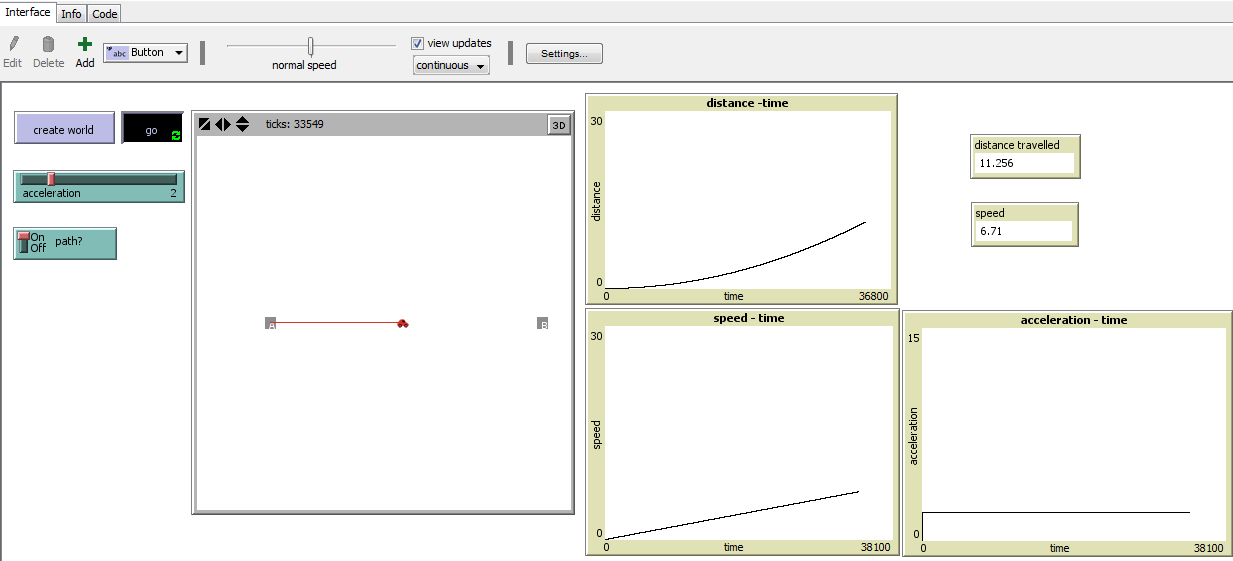
Task: Toggle the view updates checkbox
Action: pyautogui.click(x=418, y=44)
